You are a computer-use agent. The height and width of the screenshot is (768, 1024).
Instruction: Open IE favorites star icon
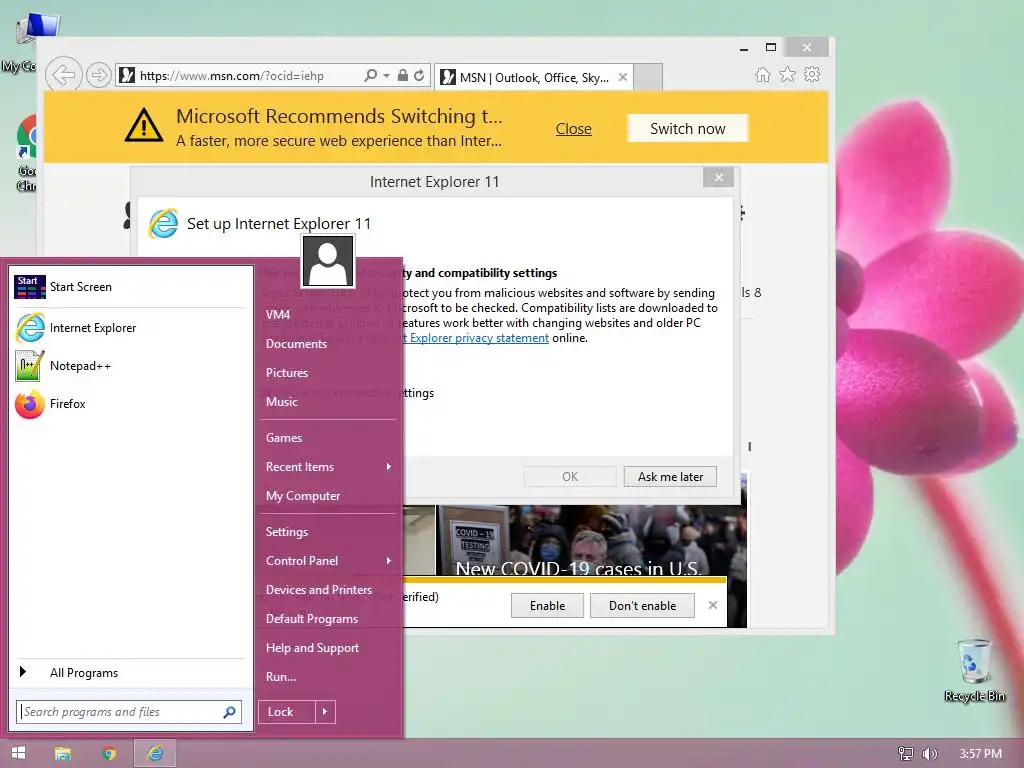[x=788, y=74]
